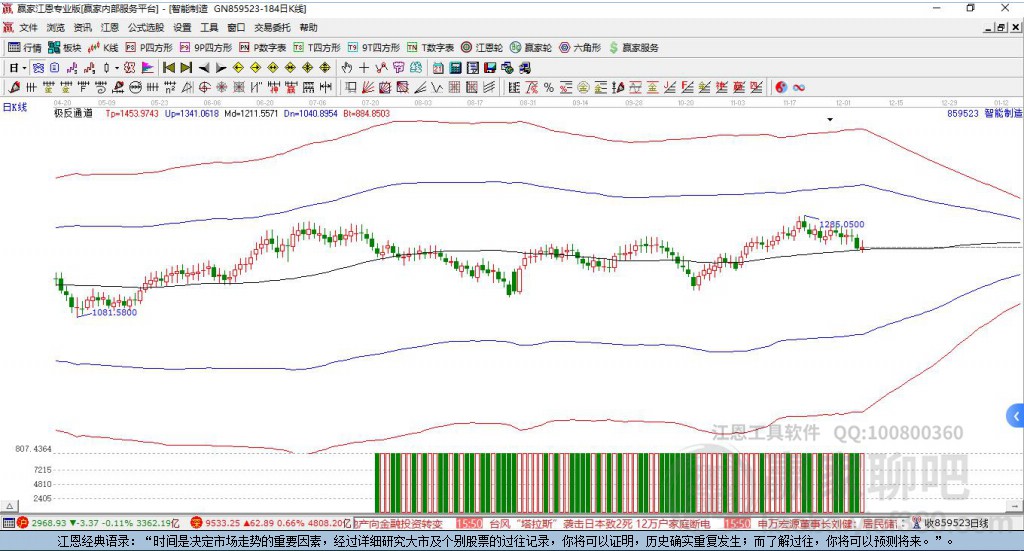This screenshot has width=1024, height=551.
Task: Open 赢家服务 service link
Action: (633, 48)
